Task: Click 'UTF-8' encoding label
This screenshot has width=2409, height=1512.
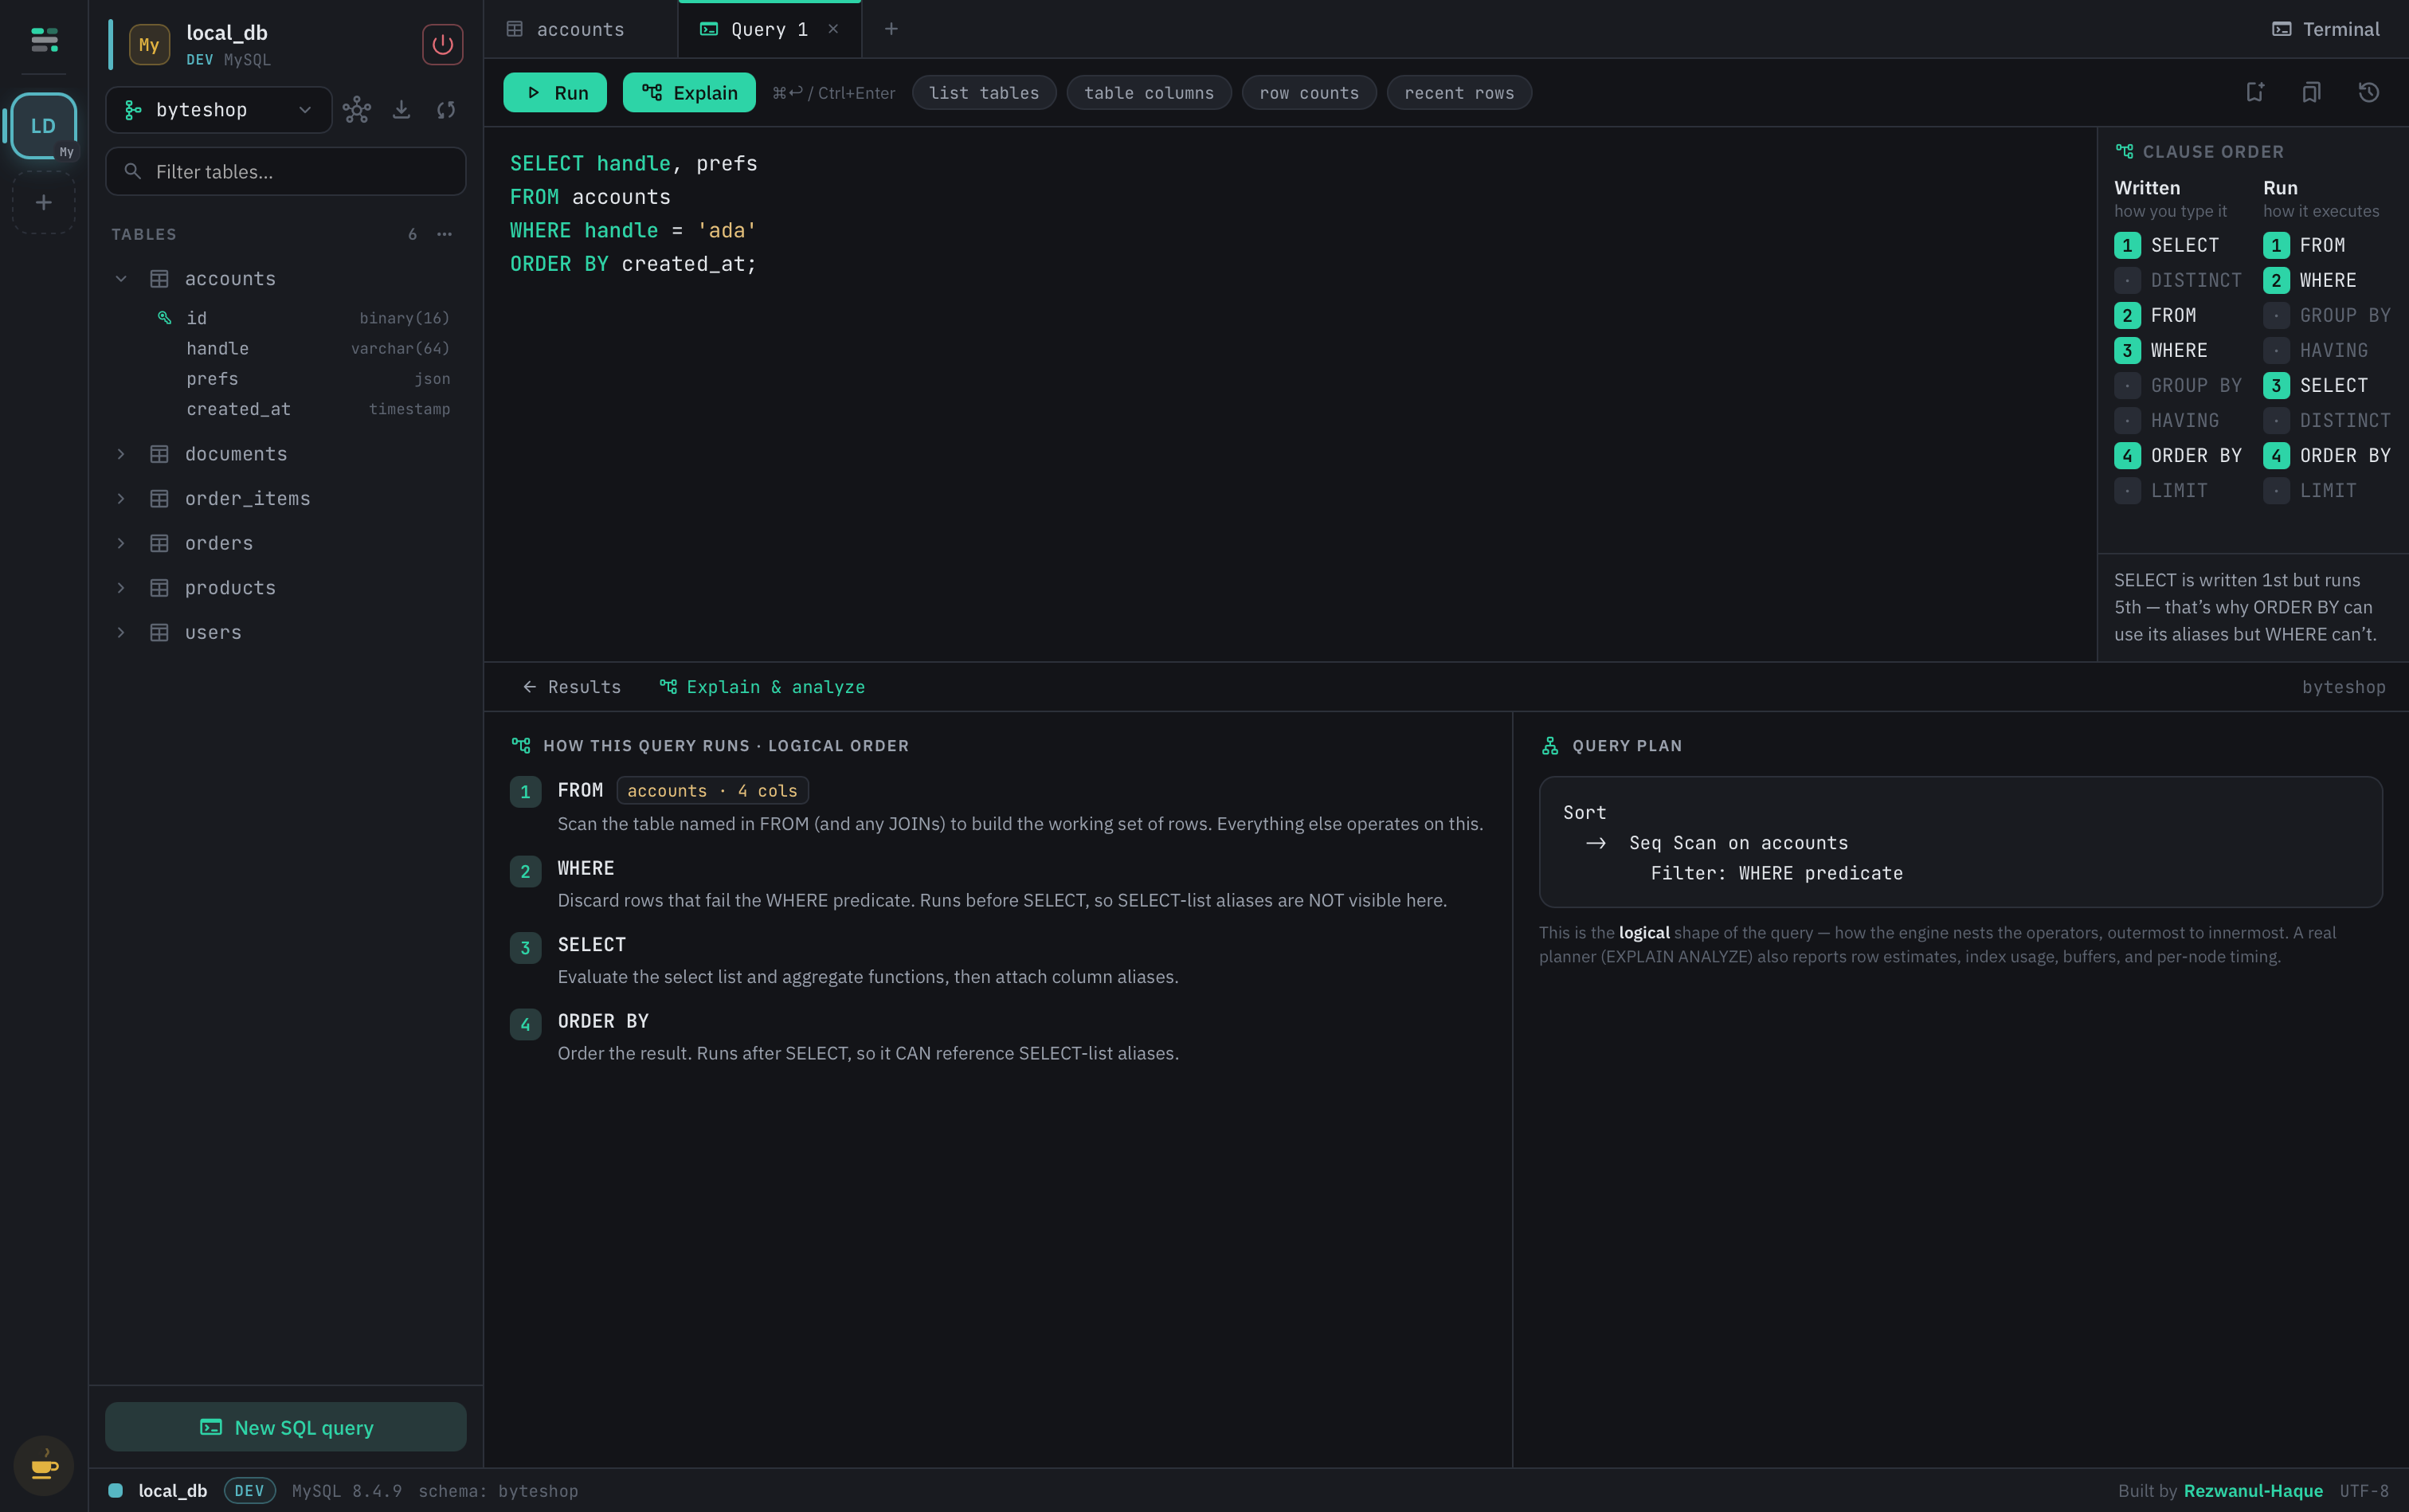Action: tap(2364, 1491)
